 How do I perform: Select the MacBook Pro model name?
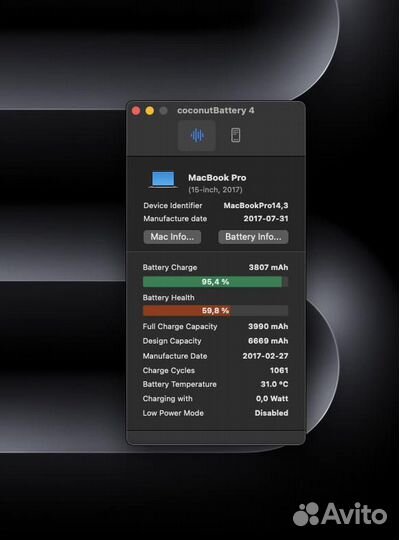tap(217, 178)
